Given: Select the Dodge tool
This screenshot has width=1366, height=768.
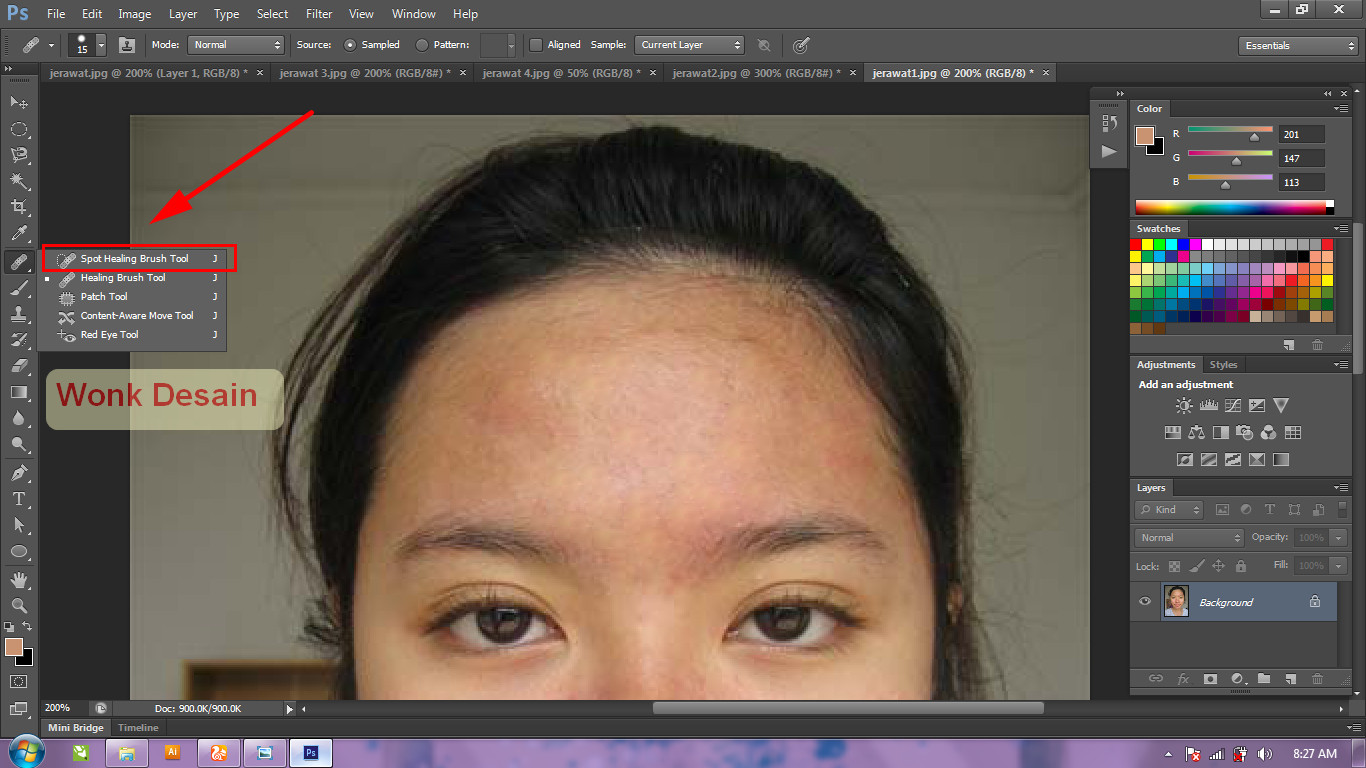Looking at the screenshot, I should [19, 444].
